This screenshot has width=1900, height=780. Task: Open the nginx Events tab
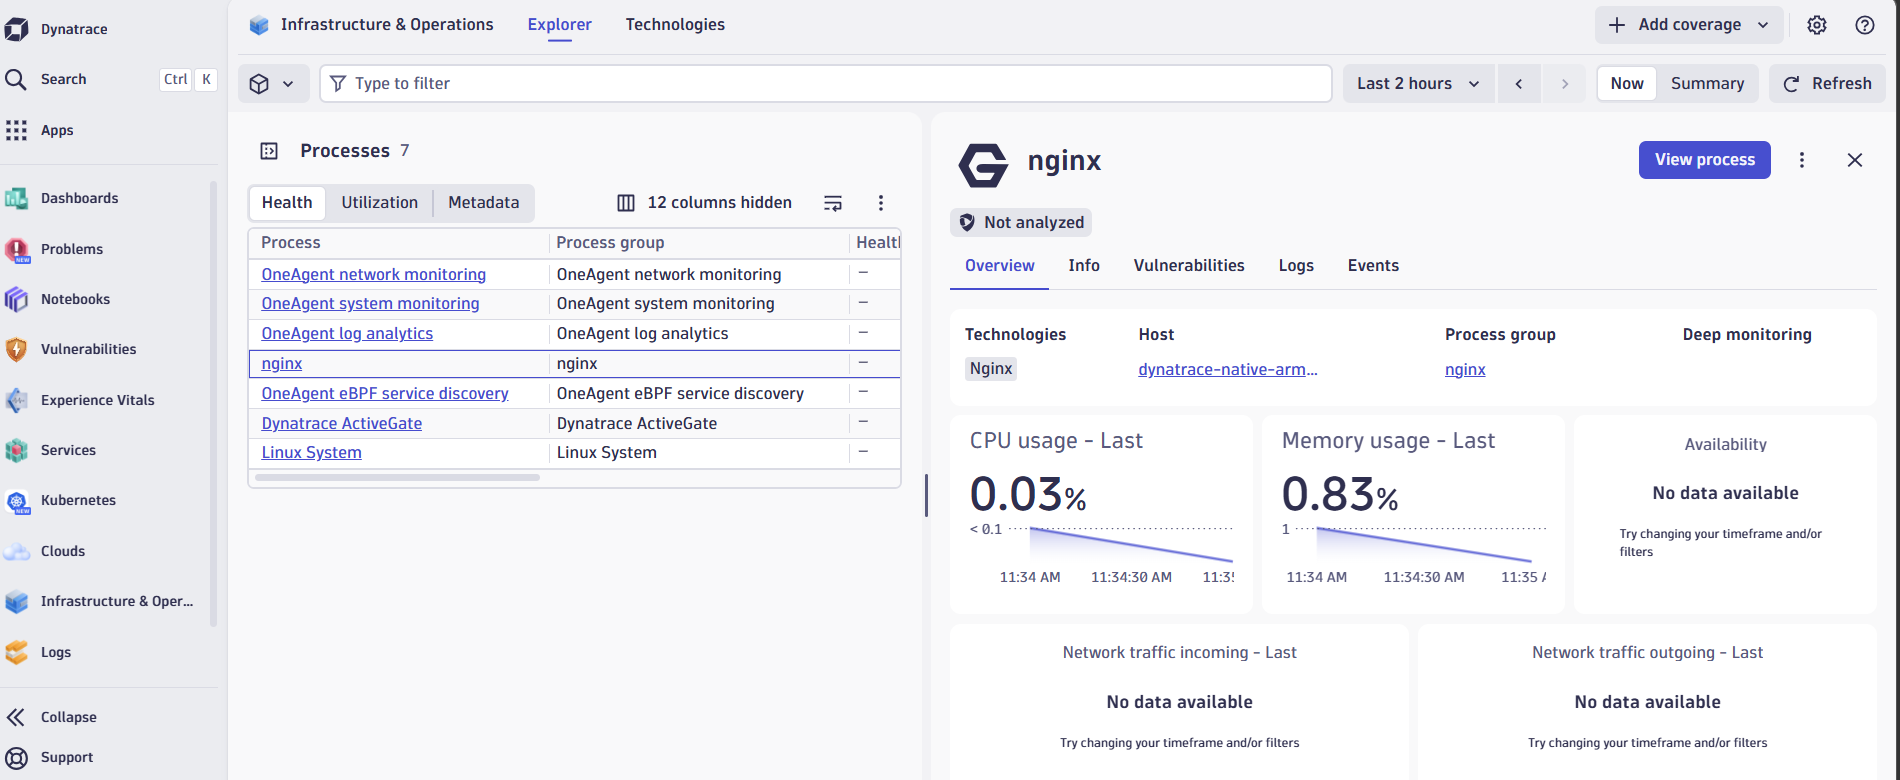click(x=1373, y=266)
